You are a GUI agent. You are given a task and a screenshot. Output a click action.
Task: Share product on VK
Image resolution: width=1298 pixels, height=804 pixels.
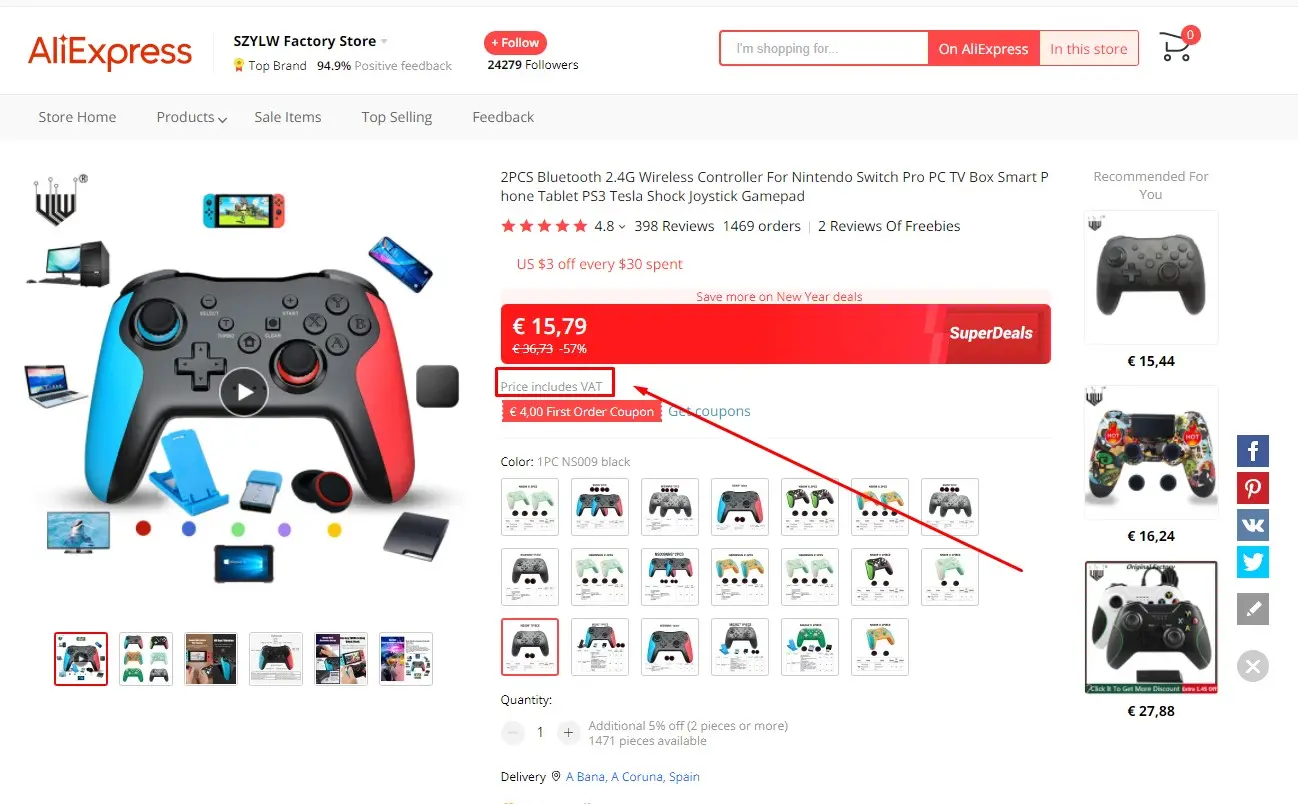click(1253, 525)
